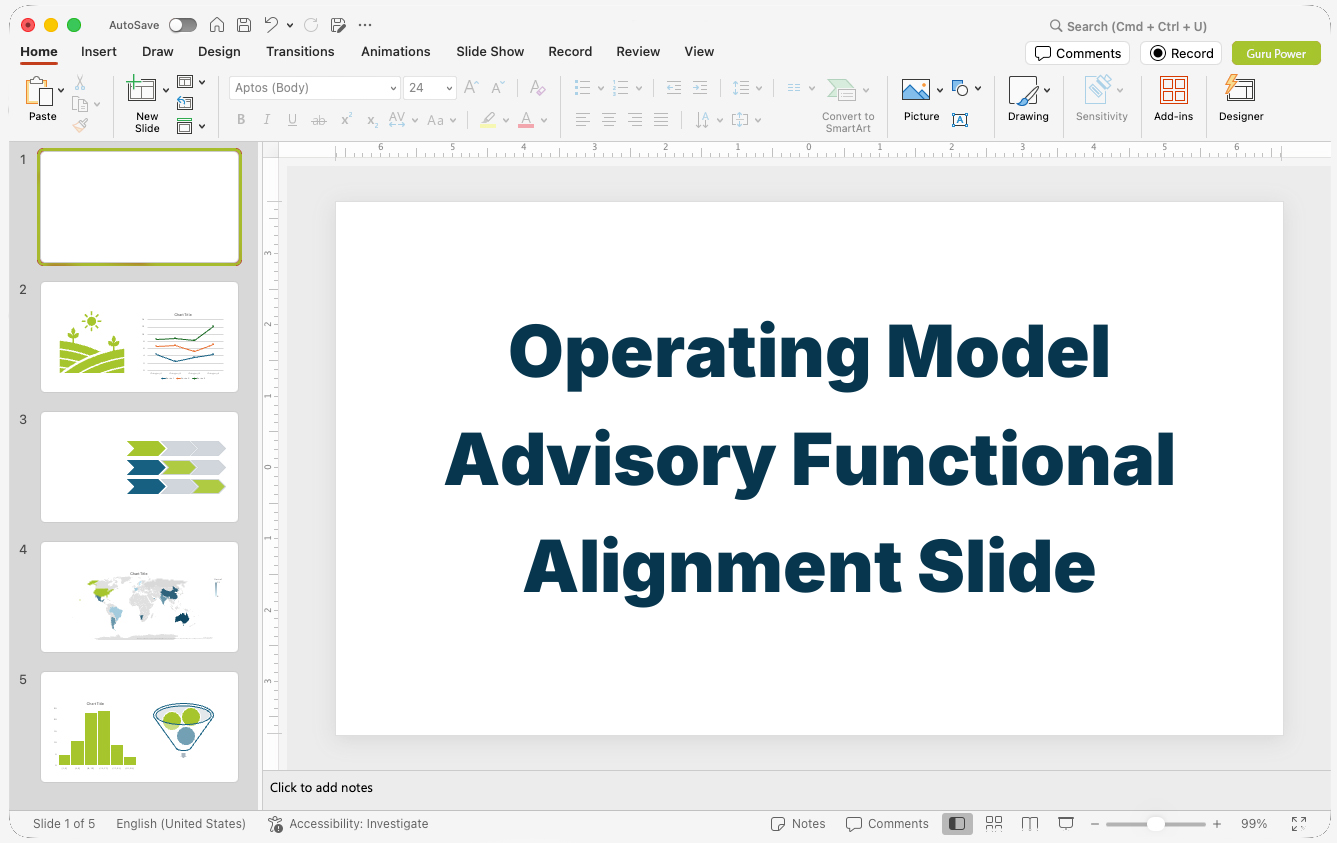Screen dimensions: 1337x843
Task: Insert a Picture using picture icon
Action: point(916,90)
